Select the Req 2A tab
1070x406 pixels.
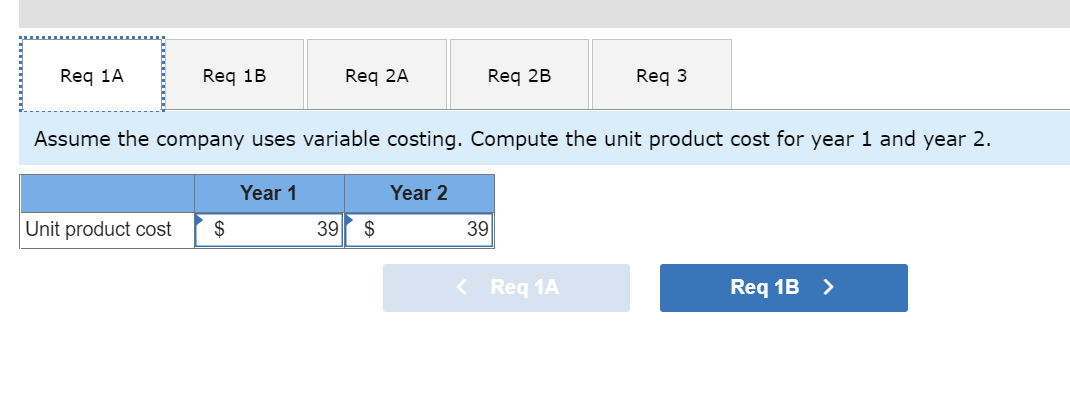[x=376, y=75]
